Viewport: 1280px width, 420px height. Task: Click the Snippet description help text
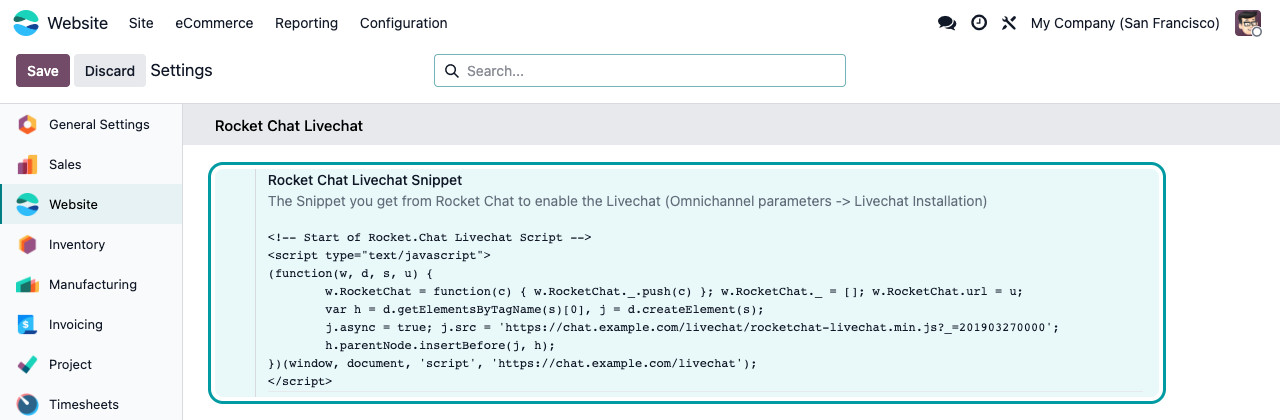[627, 201]
